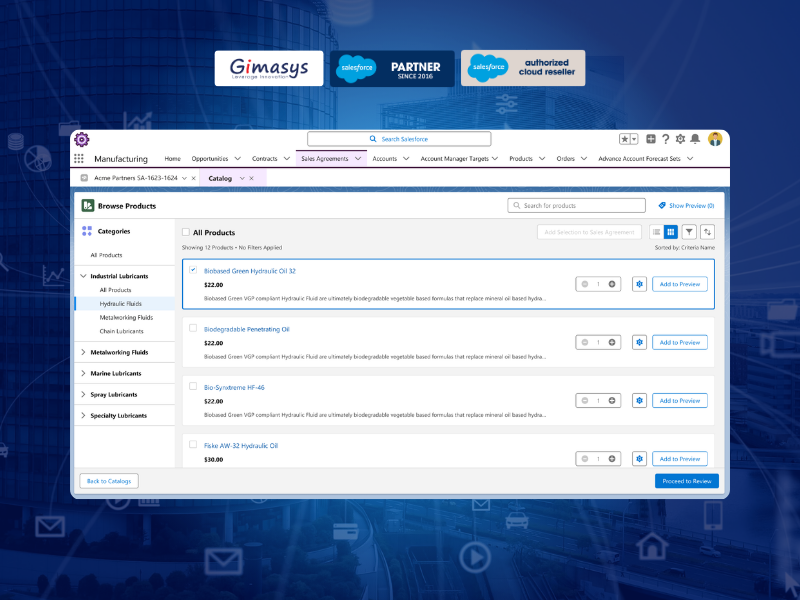The image size is (800, 600).
Task: Check the All Products select-all checkbox
Action: [x=186, y=232]
